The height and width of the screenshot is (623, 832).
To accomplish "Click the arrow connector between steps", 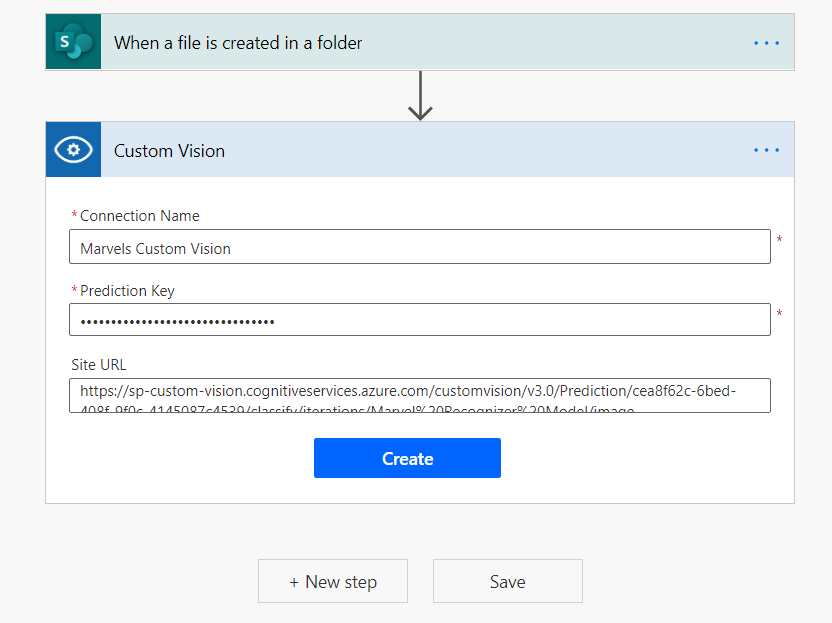I will coord(420,96).
